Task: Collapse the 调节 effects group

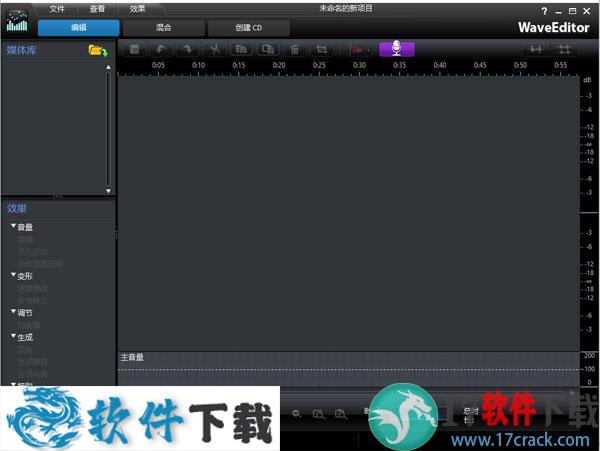Action: coord(13,312)
